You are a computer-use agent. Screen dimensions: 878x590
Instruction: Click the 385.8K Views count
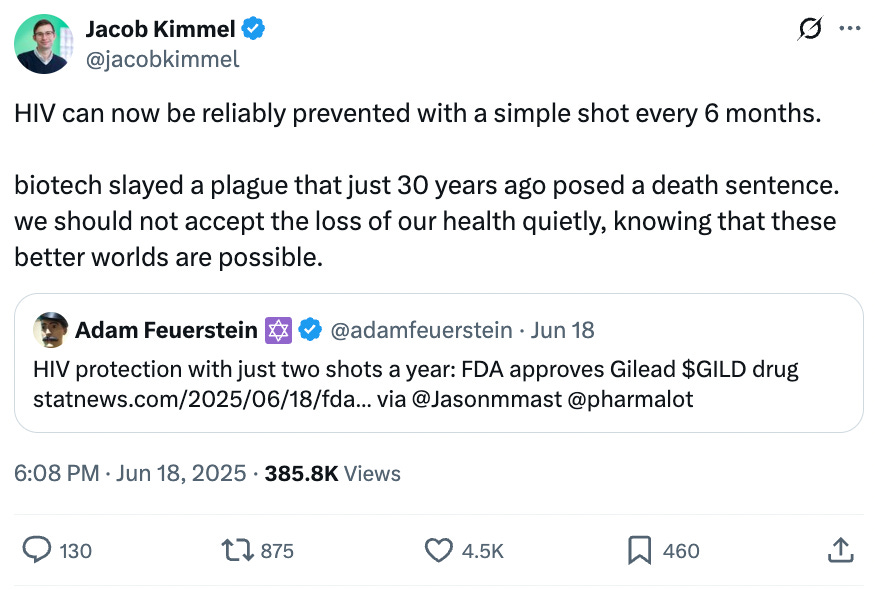pyautogui.click(x=333, y=474)
